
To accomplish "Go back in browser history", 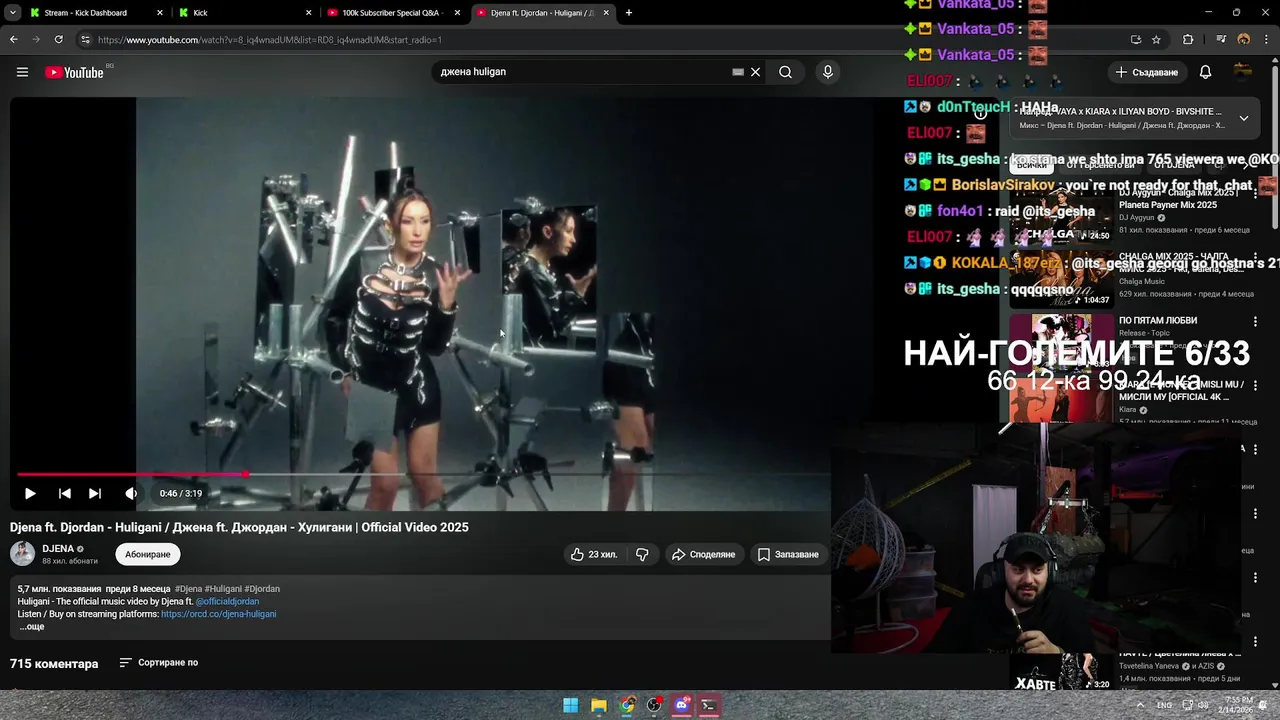I will point(13,40).
